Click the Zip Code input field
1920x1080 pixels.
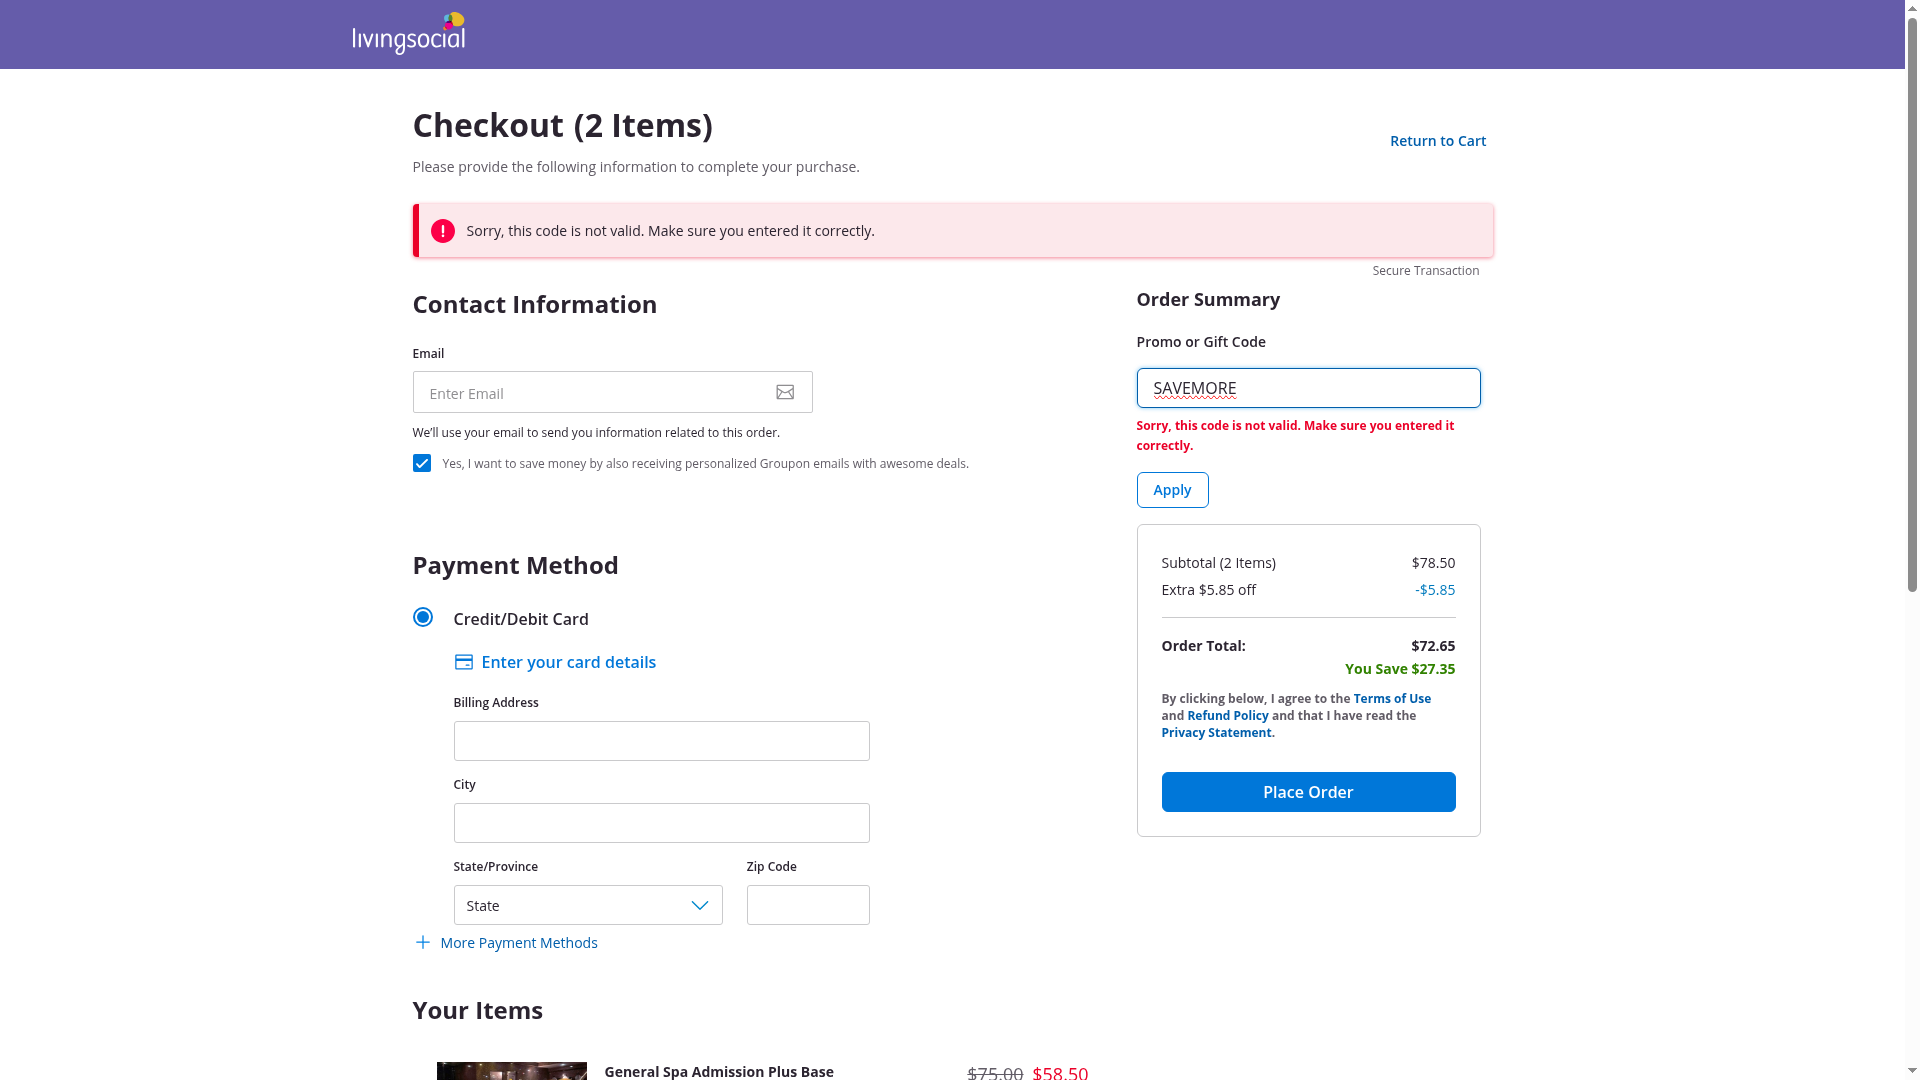[808, 905]
